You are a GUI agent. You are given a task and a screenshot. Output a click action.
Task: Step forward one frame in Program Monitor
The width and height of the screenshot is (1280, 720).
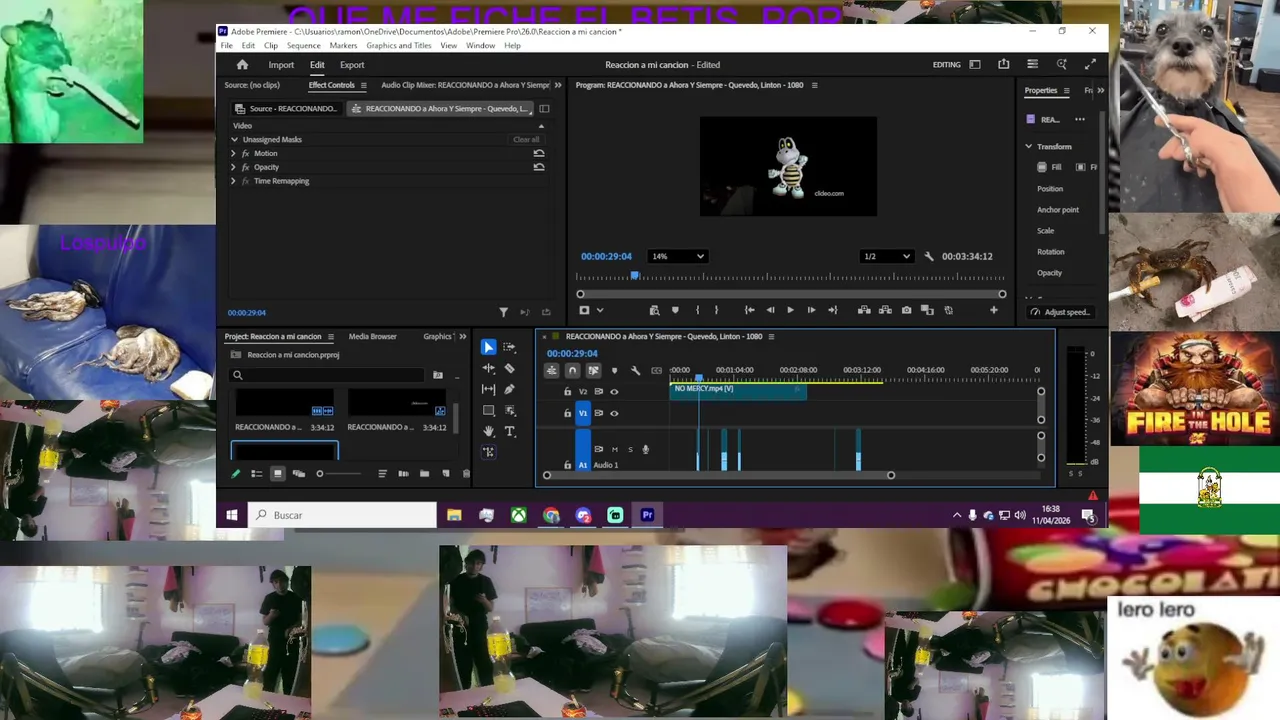click(811, 310)
